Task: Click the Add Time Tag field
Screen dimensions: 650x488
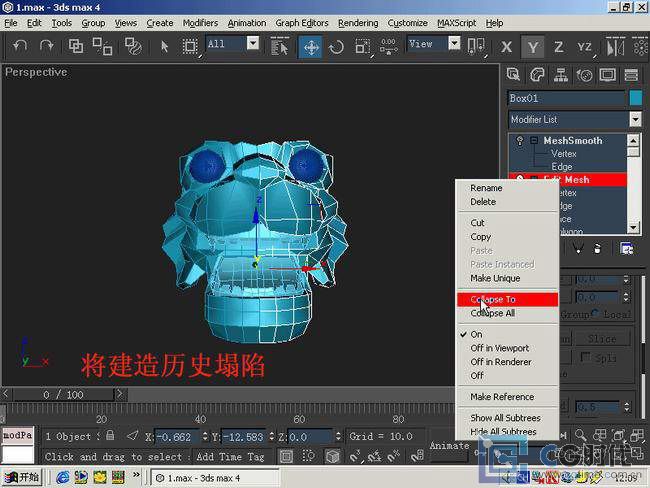Action: coord(230,456)
